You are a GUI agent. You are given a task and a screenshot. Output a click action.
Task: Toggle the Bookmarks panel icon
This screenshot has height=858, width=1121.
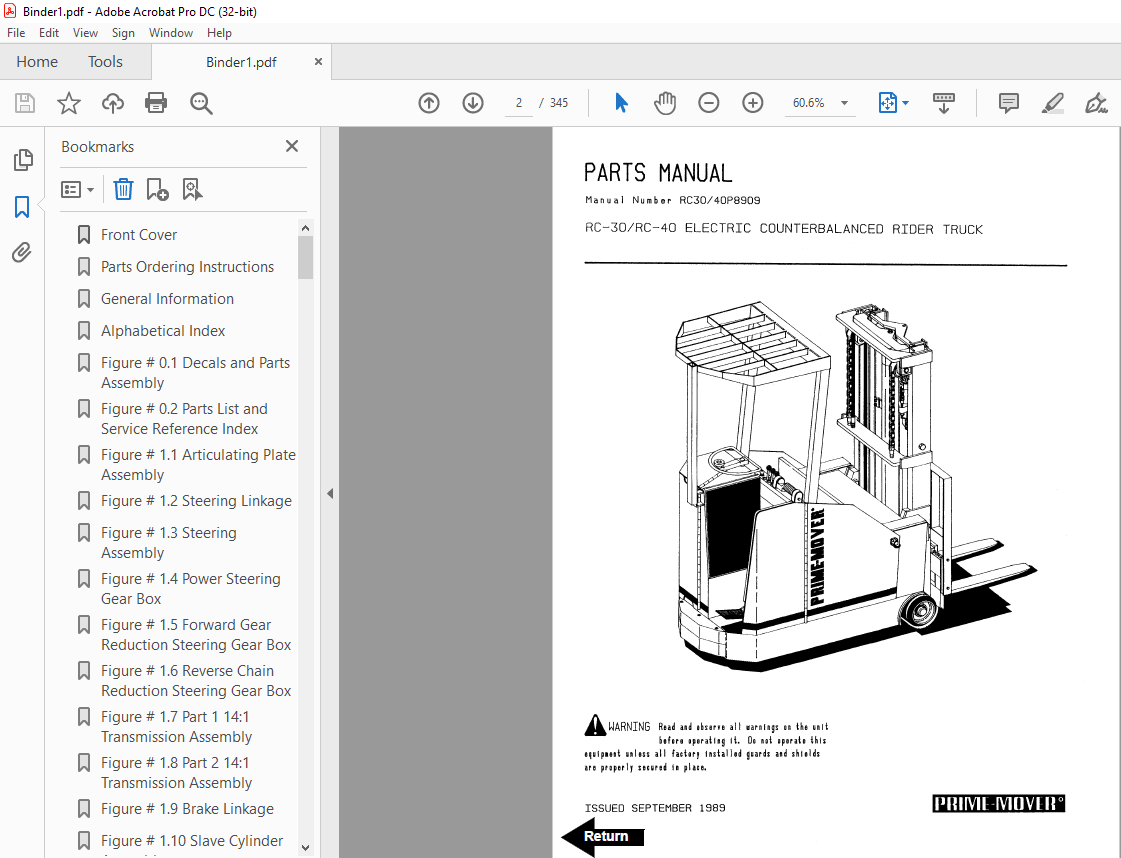tap(22, 207)
